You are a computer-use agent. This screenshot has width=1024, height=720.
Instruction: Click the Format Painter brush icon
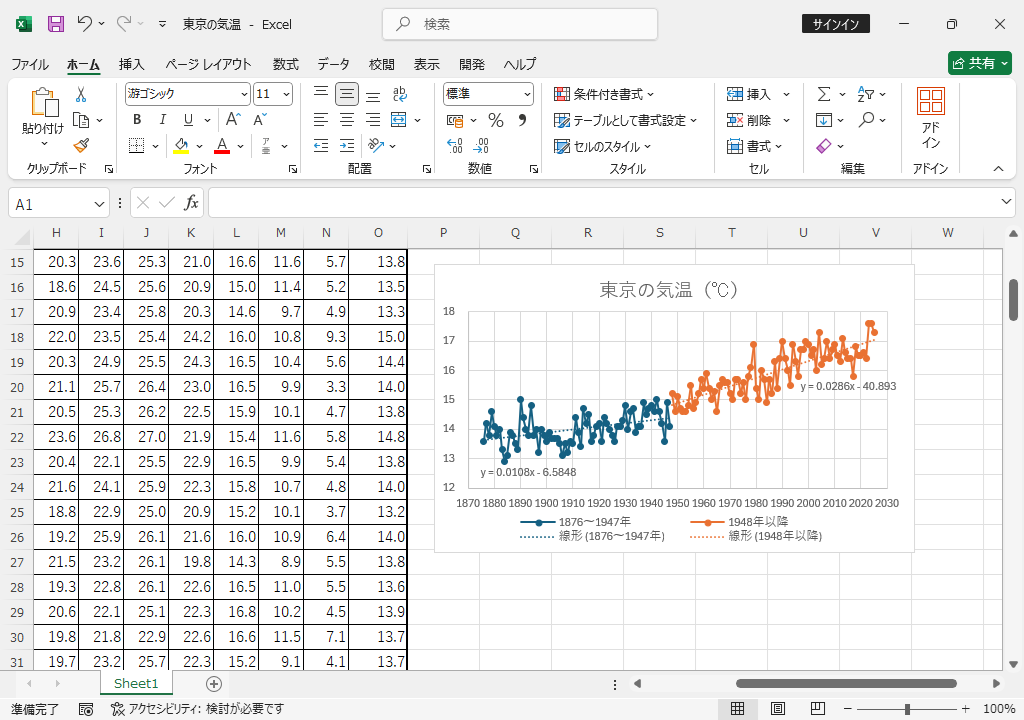click(x=81, y=146)
